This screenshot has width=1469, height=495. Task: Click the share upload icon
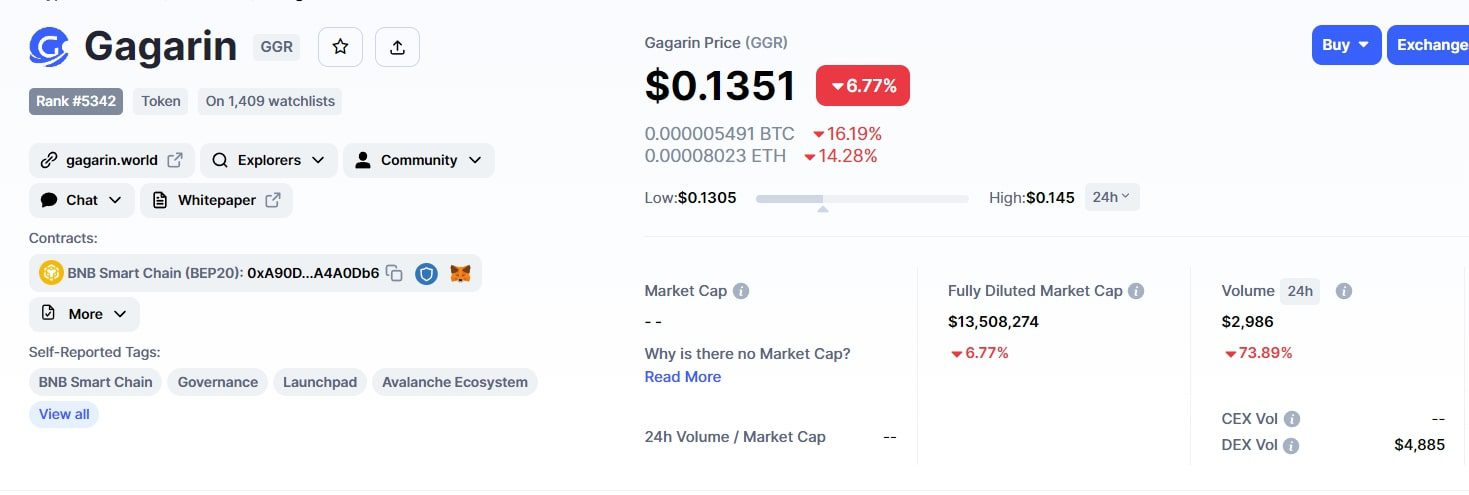point(397,47)
